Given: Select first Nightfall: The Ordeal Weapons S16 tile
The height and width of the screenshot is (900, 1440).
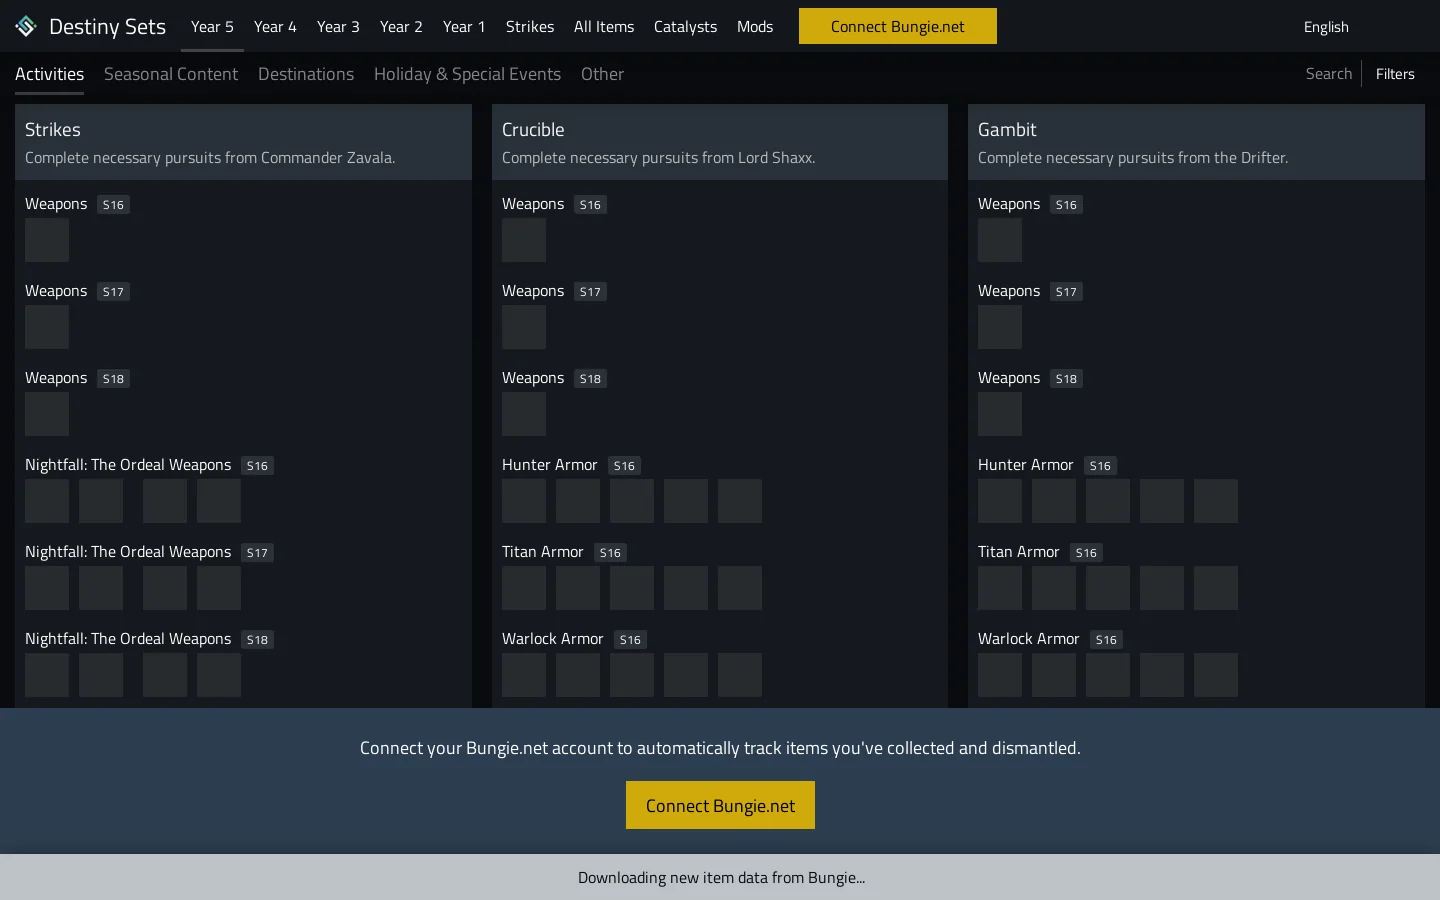Looking at the screenshot, I should (47, 501).
